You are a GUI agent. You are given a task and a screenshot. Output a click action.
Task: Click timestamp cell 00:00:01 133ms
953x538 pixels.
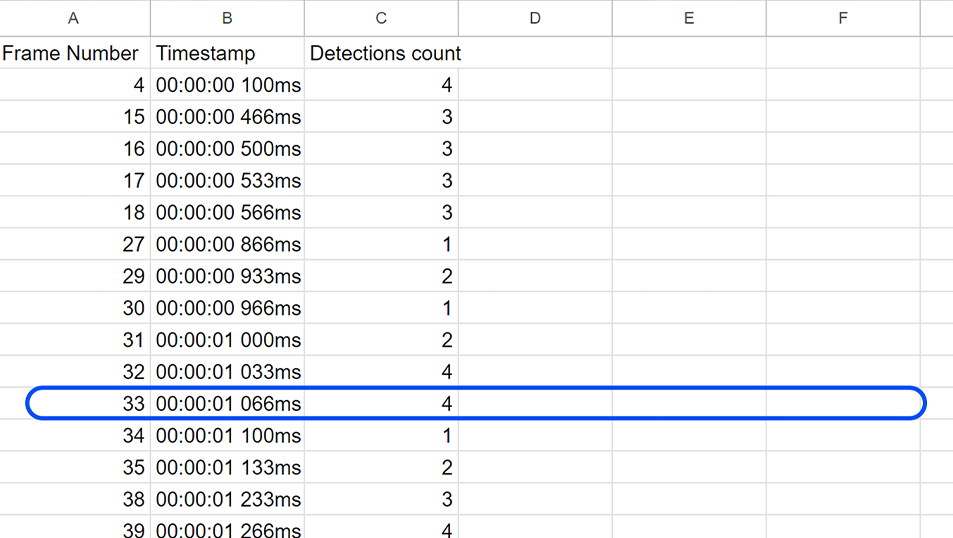point(228,468)
